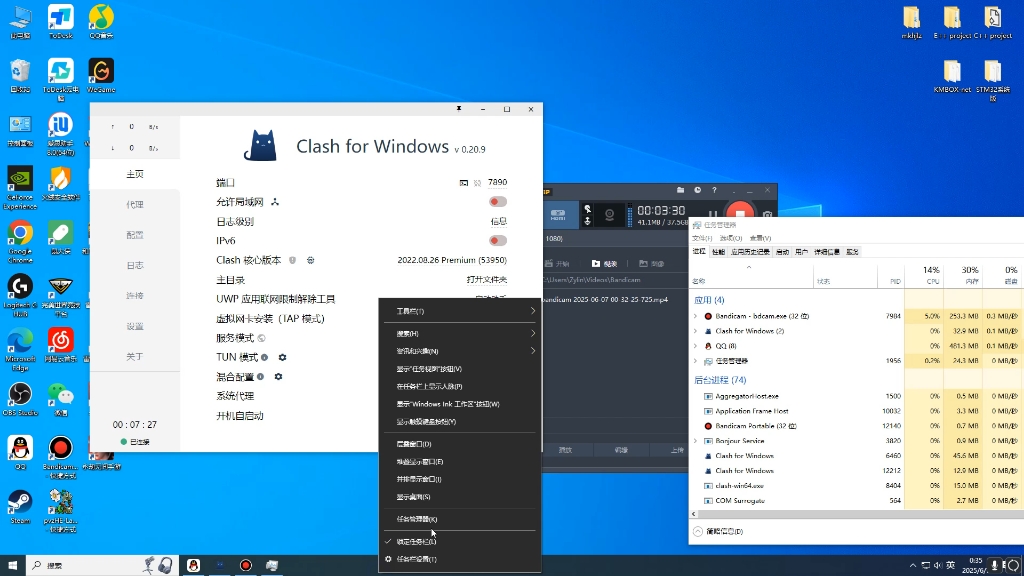The image size is (1024, 576).
Task: Open KMBOX.net folder on desktop
Action: pos(952,75)
